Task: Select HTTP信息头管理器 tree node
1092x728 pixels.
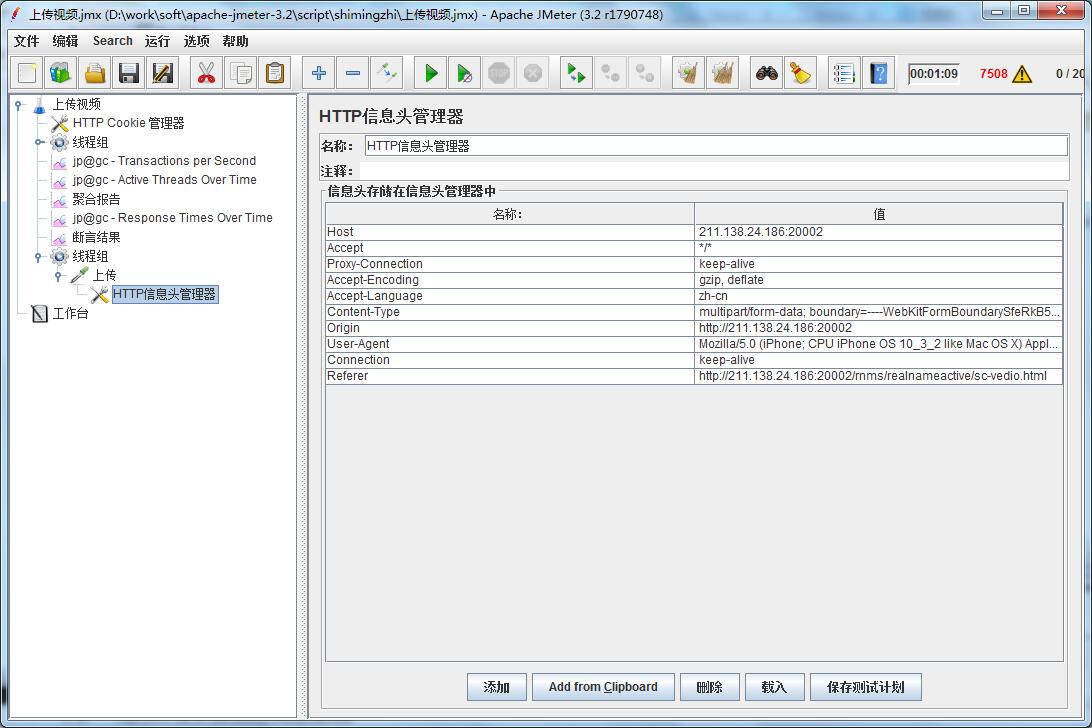Action: [164, 294]
